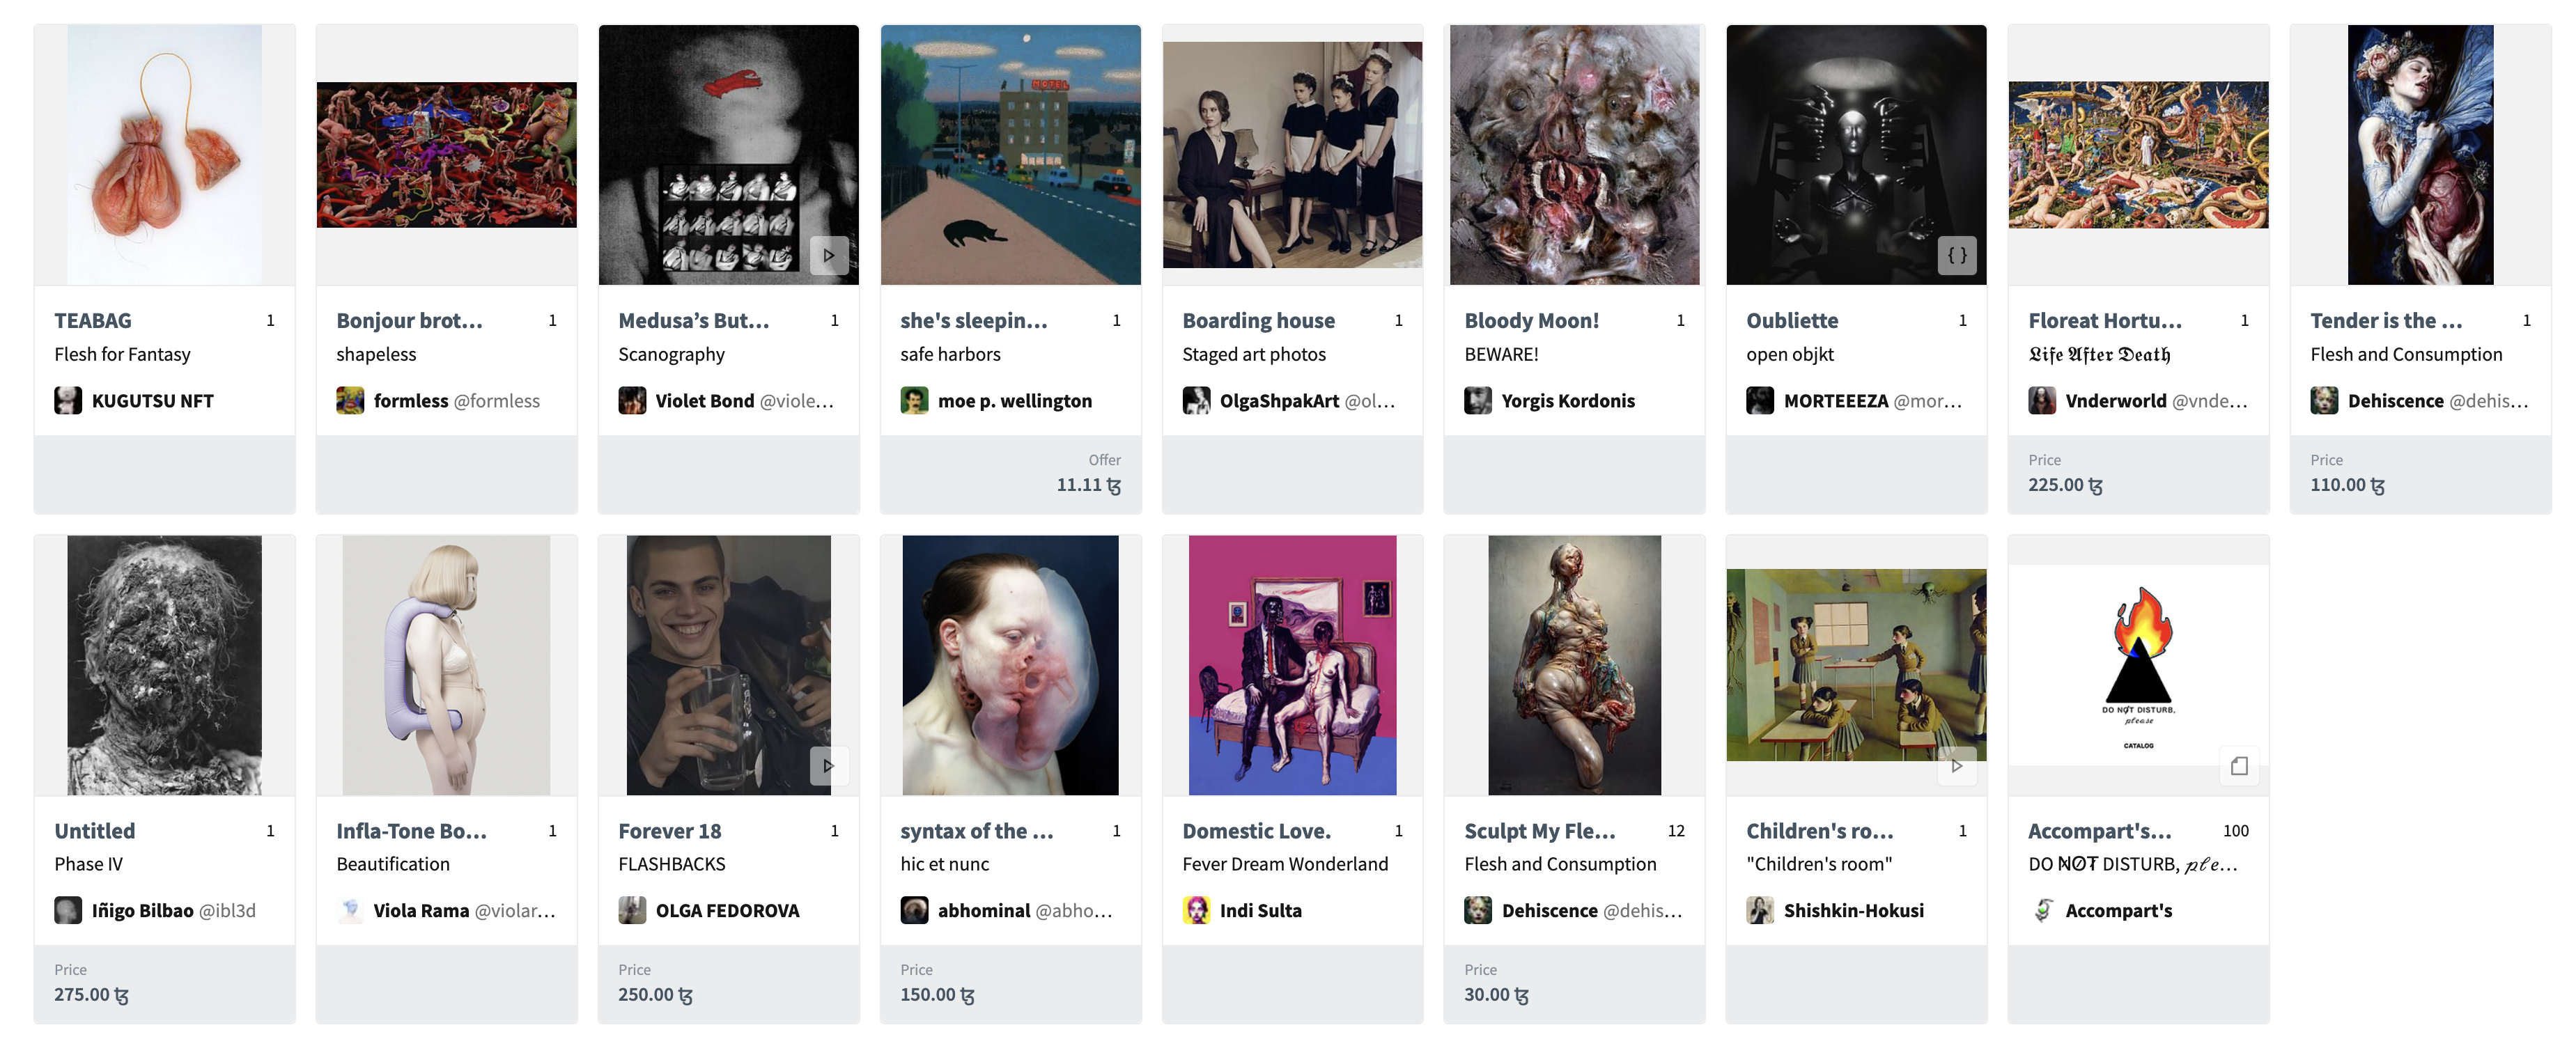Open the Flesh for Fantasy collection link
This screenshot has height=1046, width=2576.
(x=122, y=354)
